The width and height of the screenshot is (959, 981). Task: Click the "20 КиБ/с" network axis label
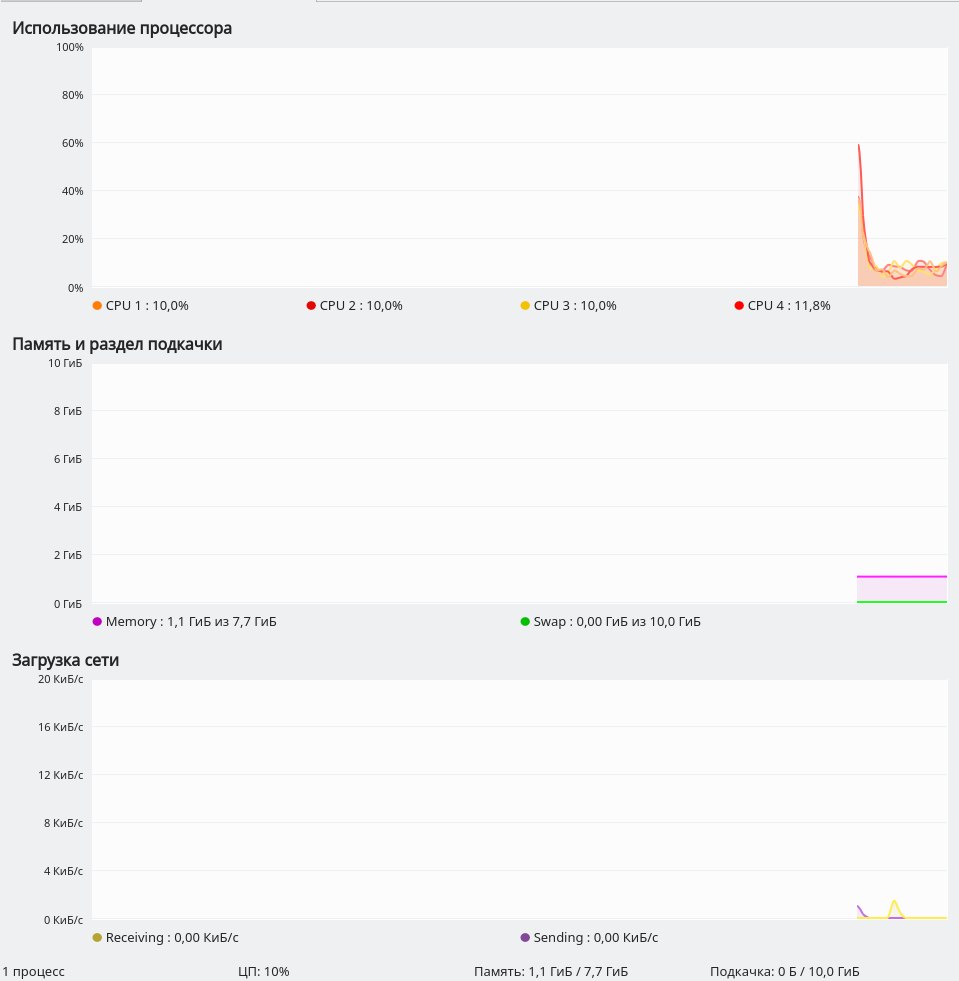point(59,679)
